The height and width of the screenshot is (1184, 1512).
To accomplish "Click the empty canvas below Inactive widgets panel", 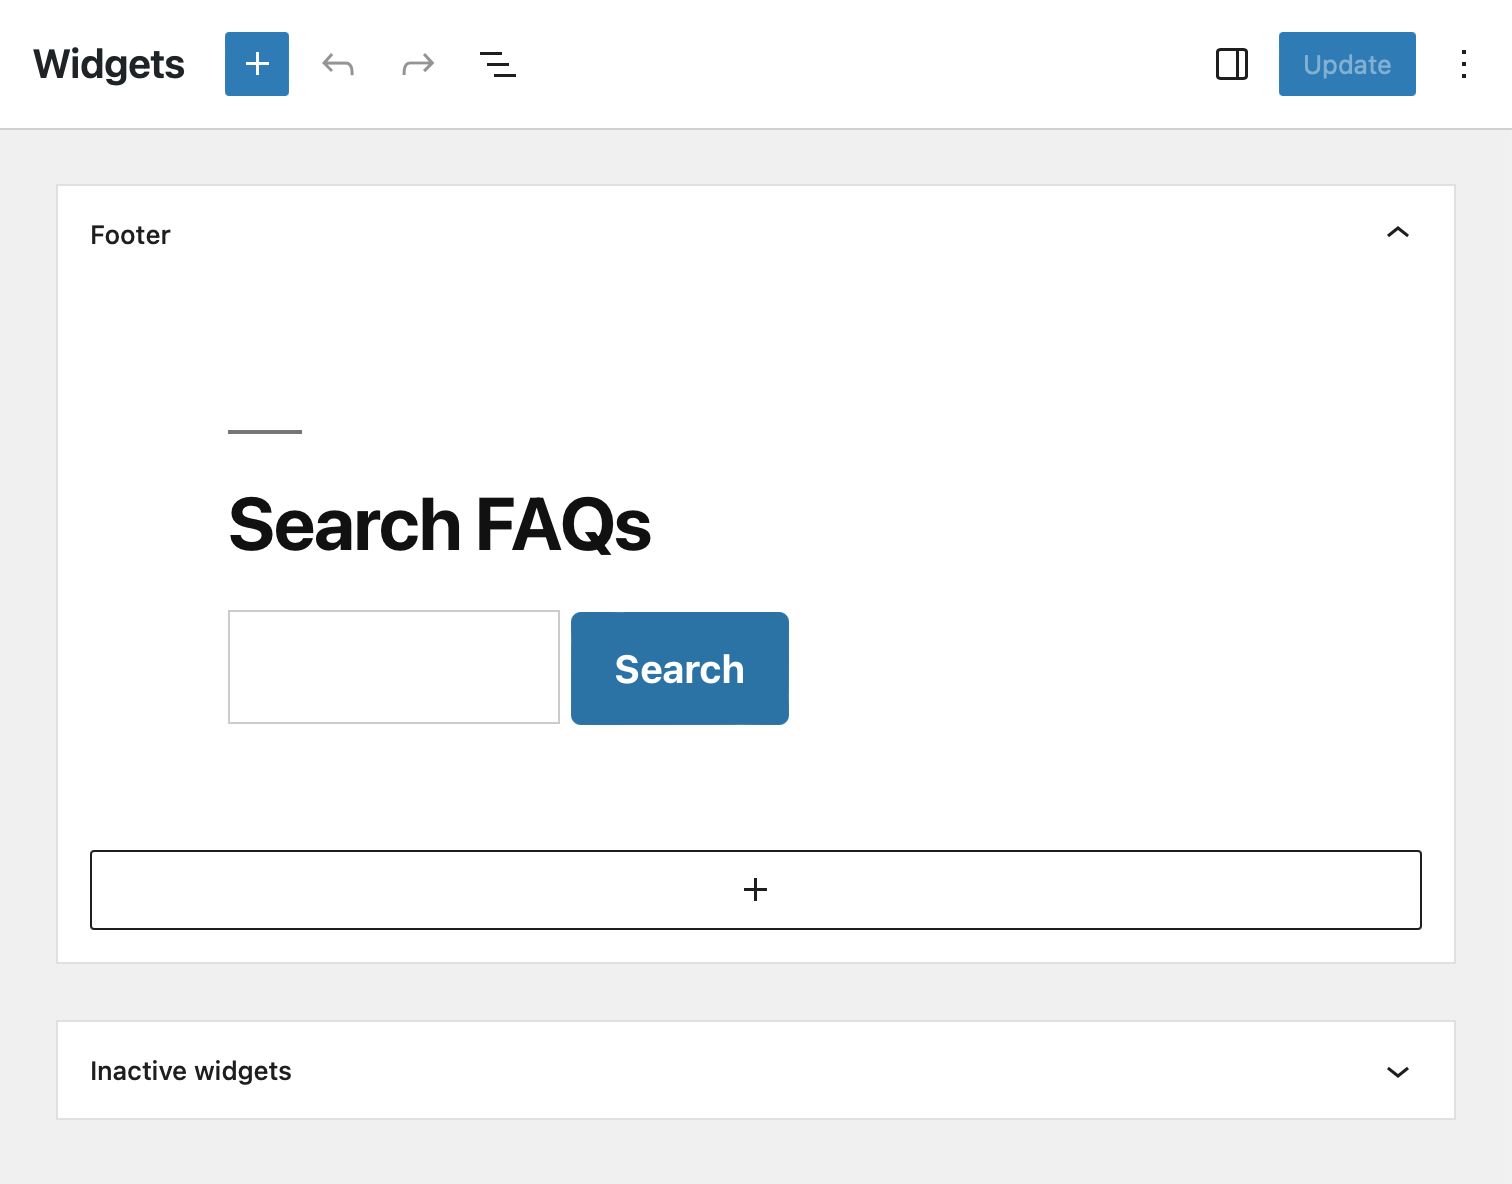I will click(x=756, y=1152).
